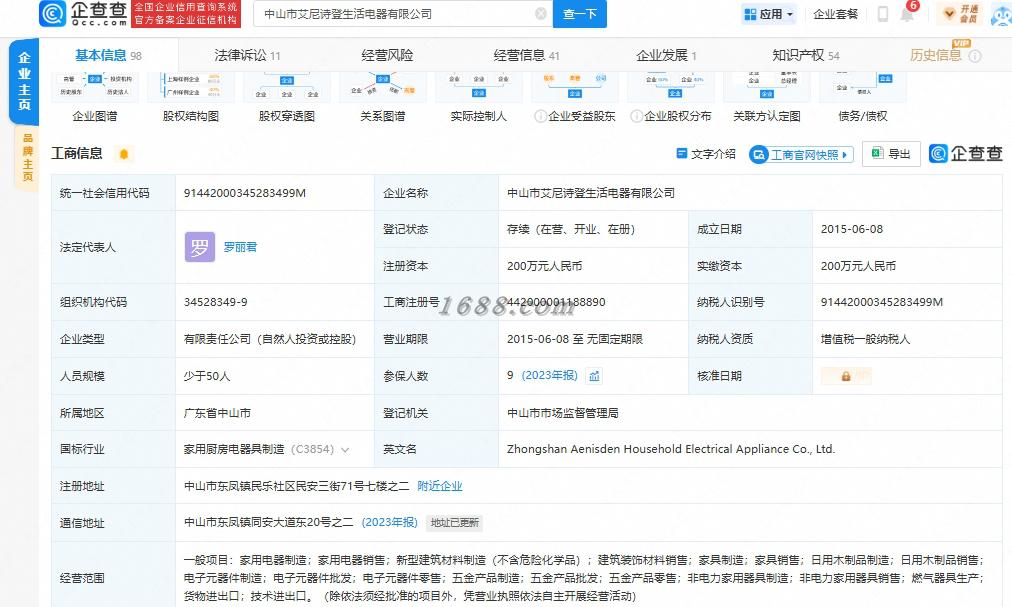Clear the search box text
Viewport: 1012px width, 607px height.
tap(541, 14)
